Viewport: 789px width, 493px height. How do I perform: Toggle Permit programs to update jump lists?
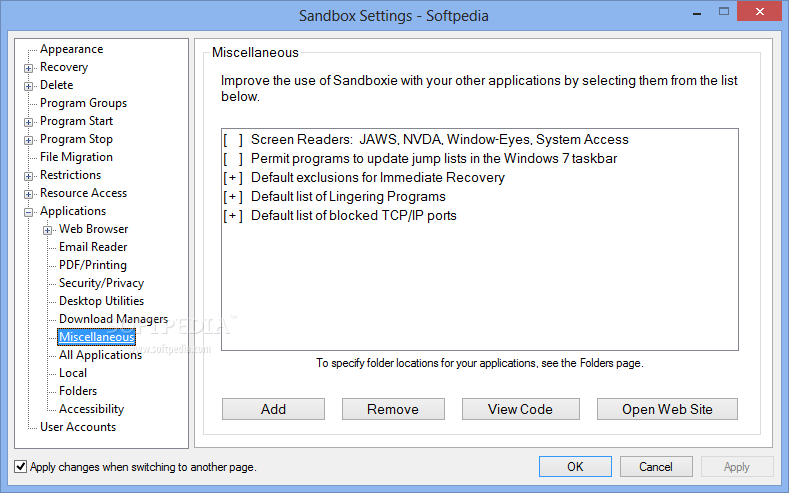point(233,159)
